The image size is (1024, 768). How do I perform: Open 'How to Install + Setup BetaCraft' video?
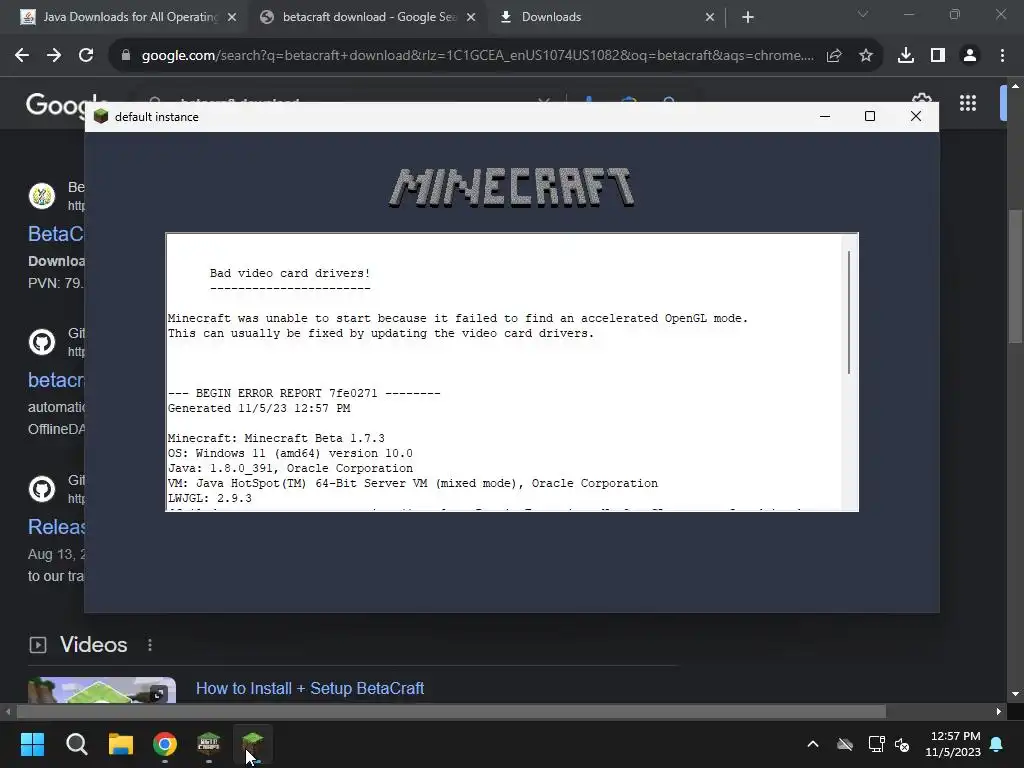coord(310,688)
